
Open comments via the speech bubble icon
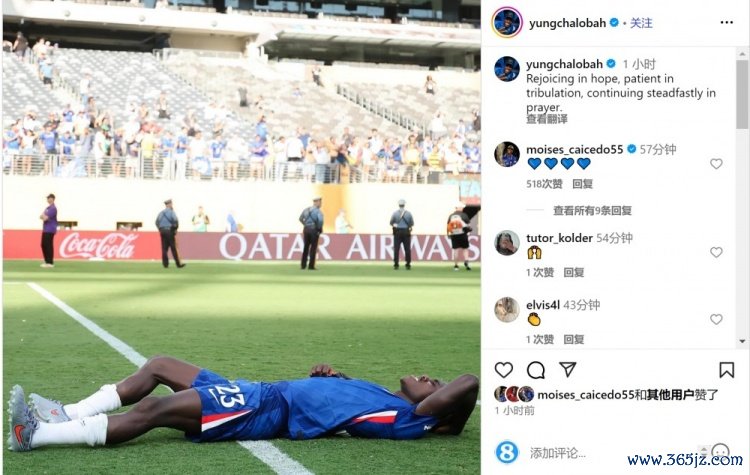coord(536,370)
